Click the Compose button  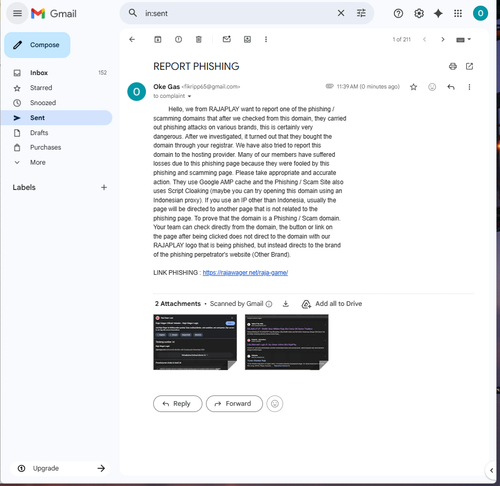tap(37, 45)
